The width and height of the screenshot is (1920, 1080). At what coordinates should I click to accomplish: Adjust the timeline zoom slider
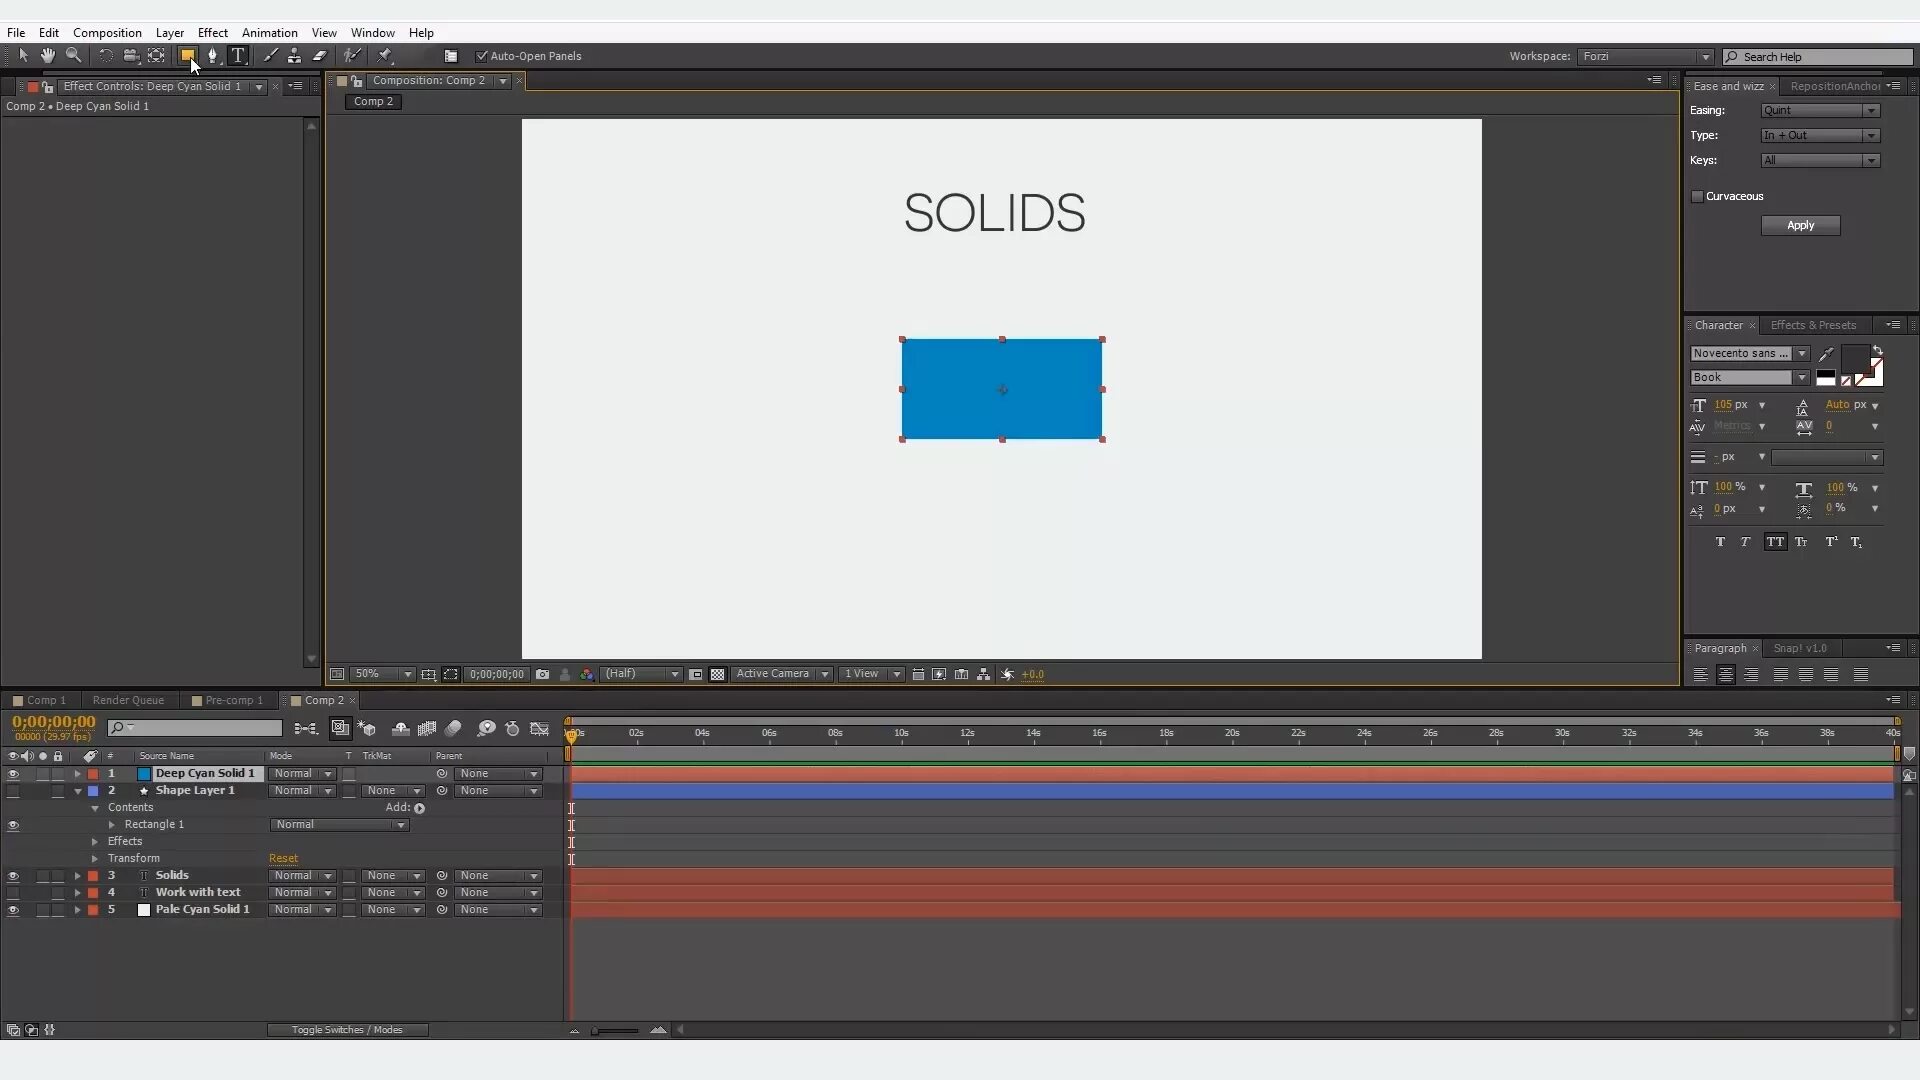[x=614, y=1031]
